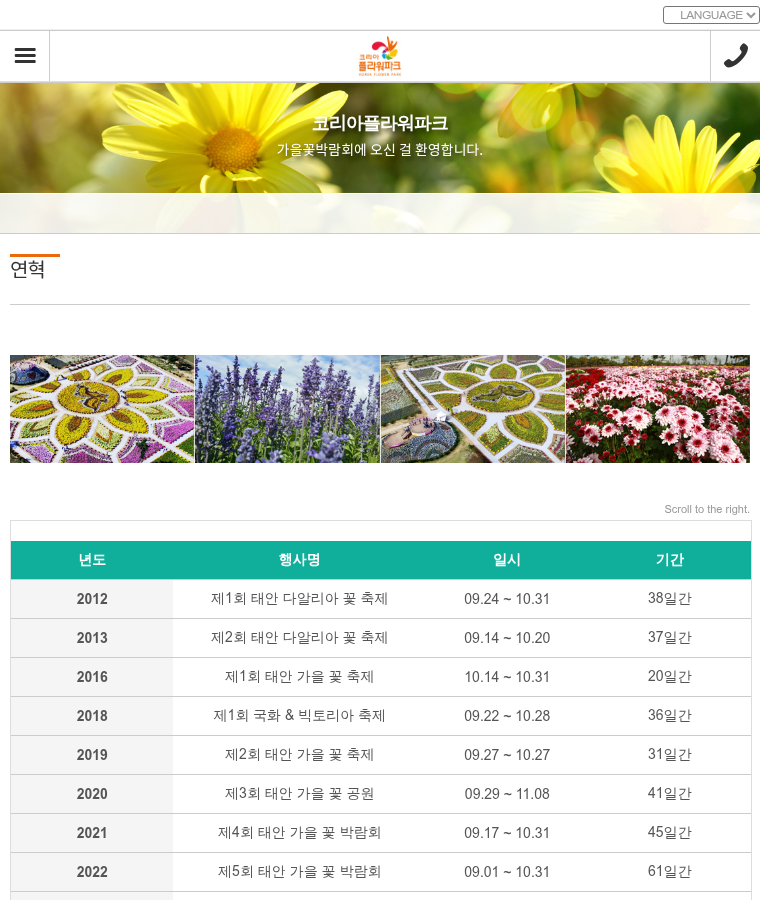The height and width of the screenshot is (900, 760).
Task: Click the 년도 column header
Action: tap(92, 560)
